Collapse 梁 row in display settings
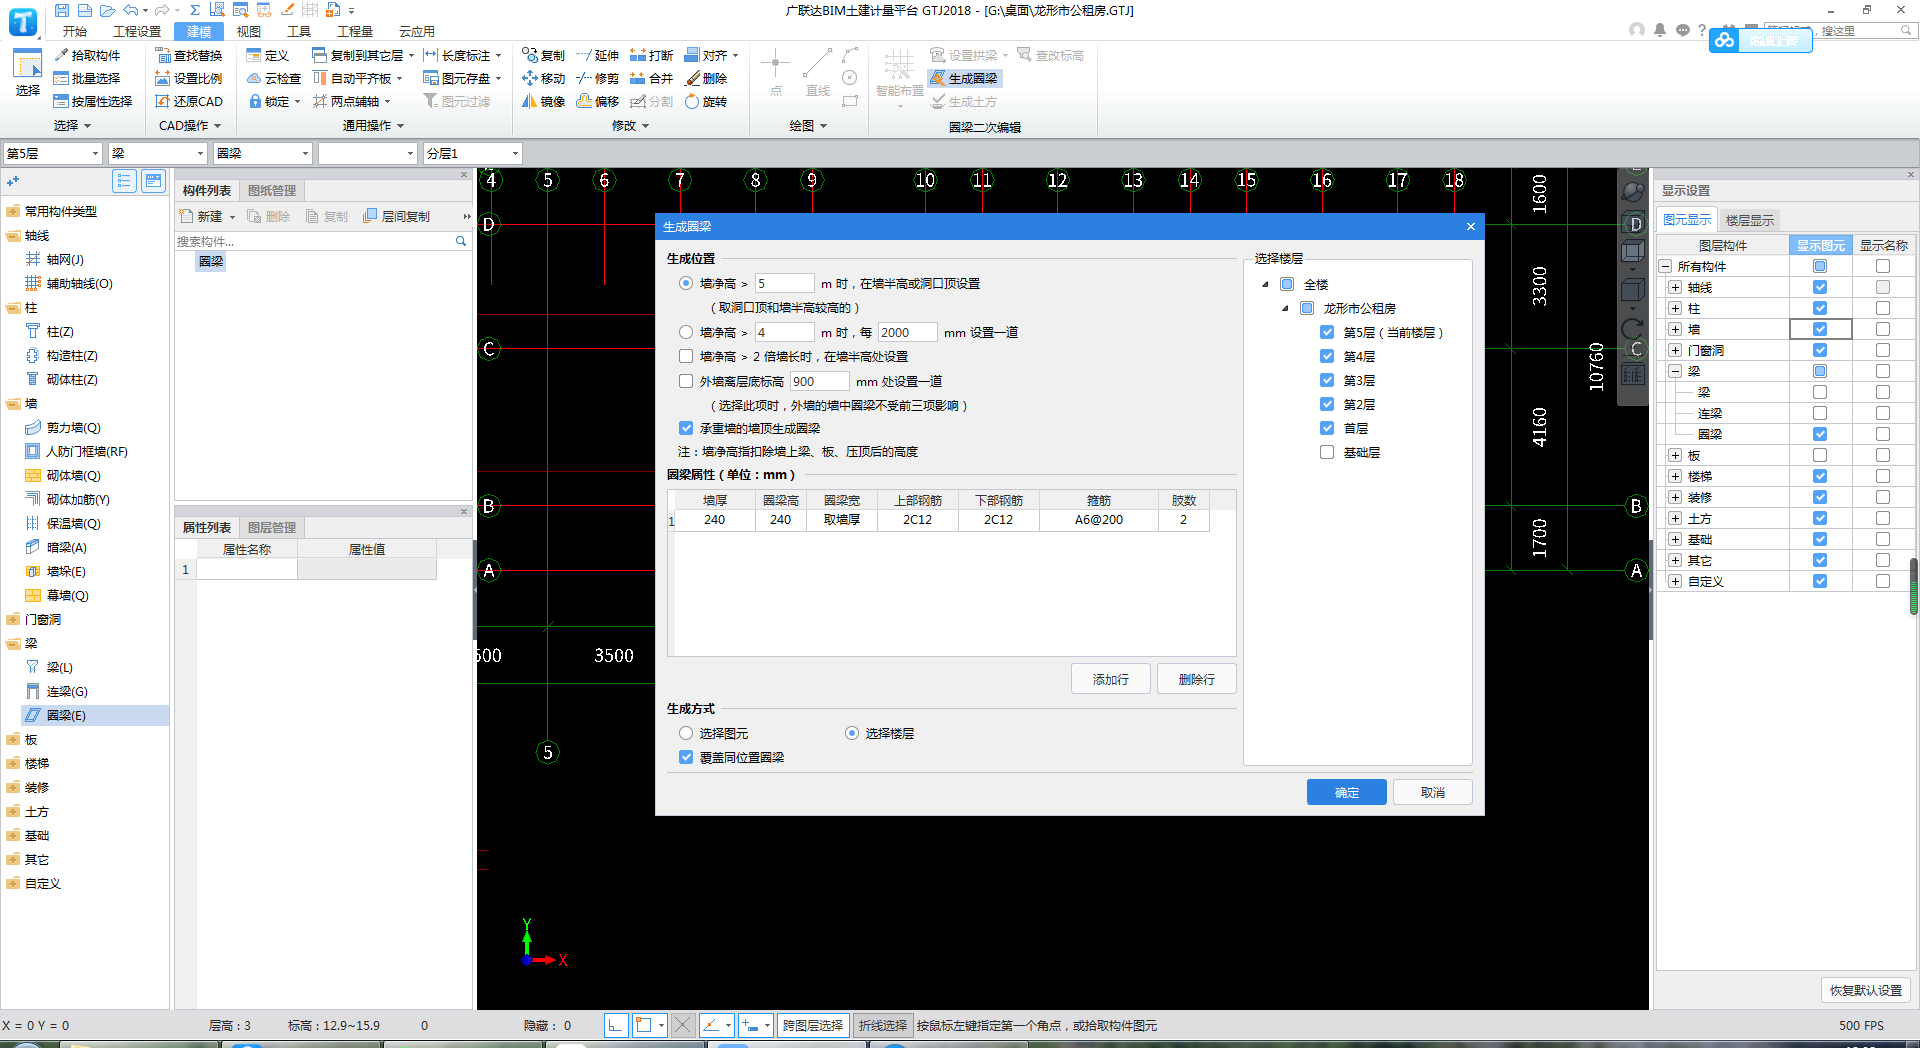1920x1048 pixels. [1675, 371]
